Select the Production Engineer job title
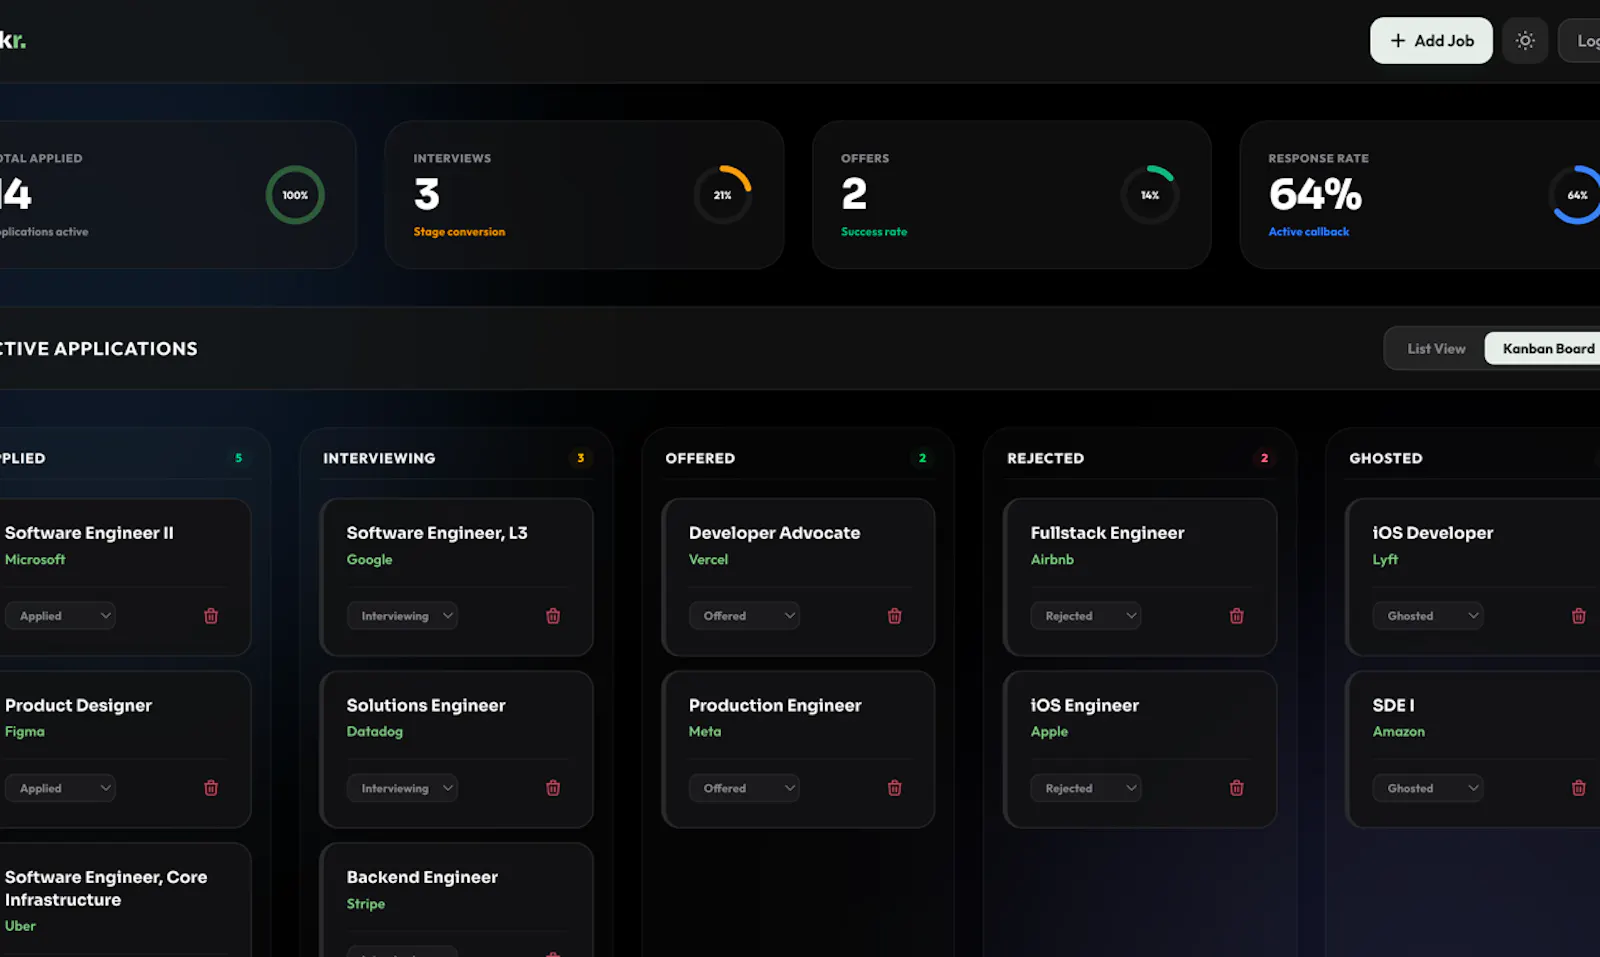The width and height of the screenshot is (1600, 957). coord(775,705)
